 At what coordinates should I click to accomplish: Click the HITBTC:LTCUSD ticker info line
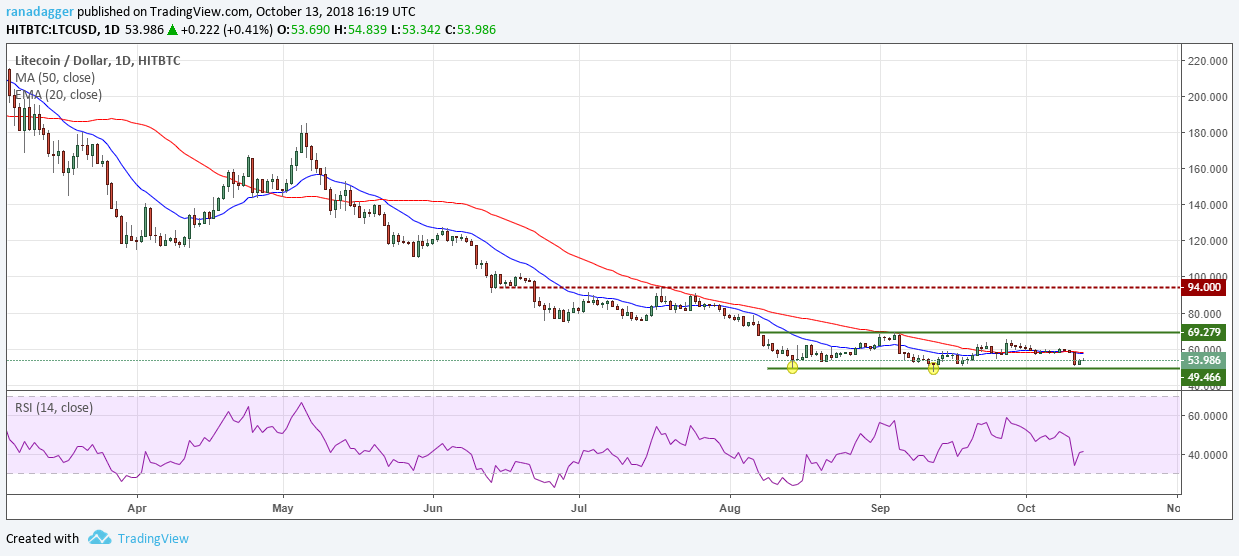pos(250,29)
